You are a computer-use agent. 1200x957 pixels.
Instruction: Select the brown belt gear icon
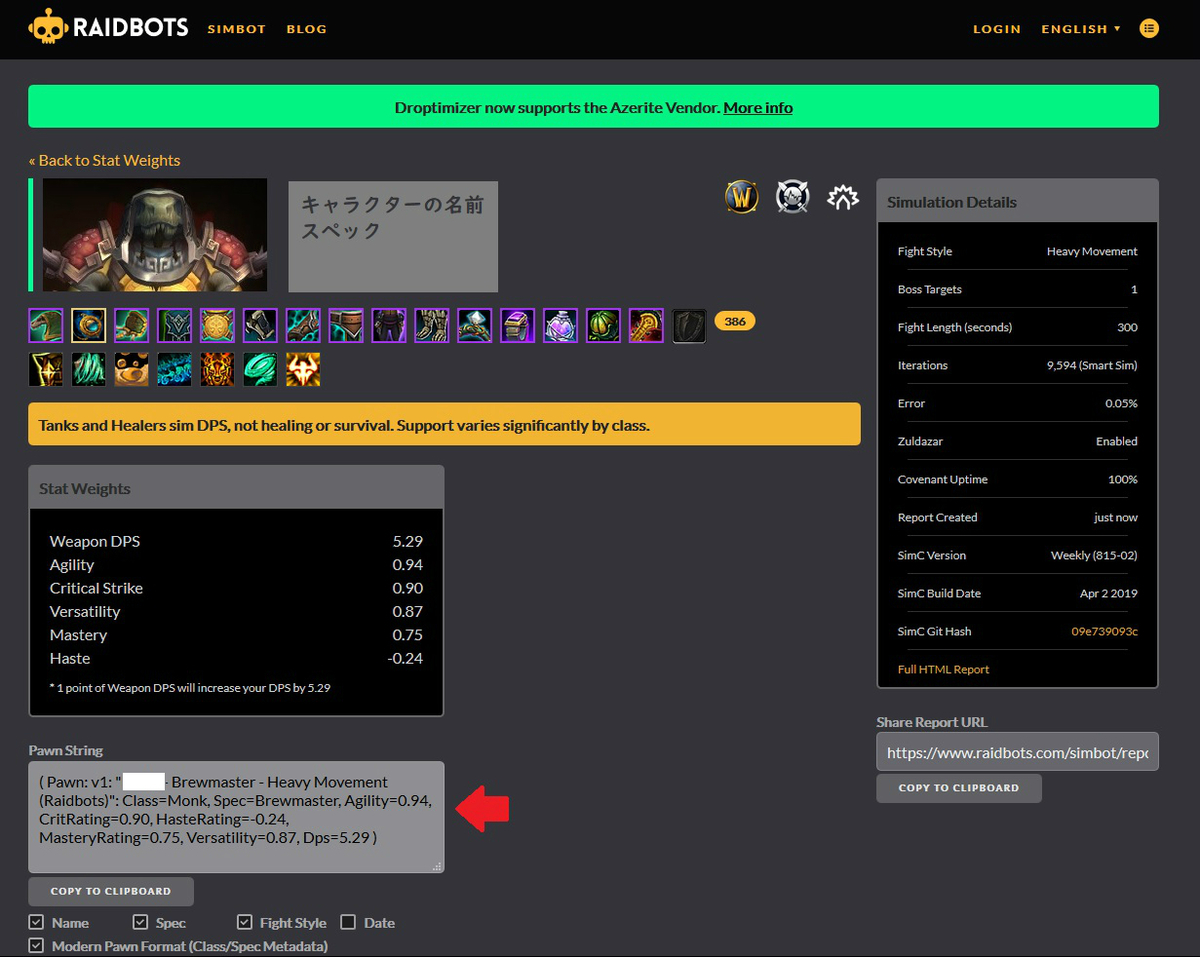click(x=346, y=325)
